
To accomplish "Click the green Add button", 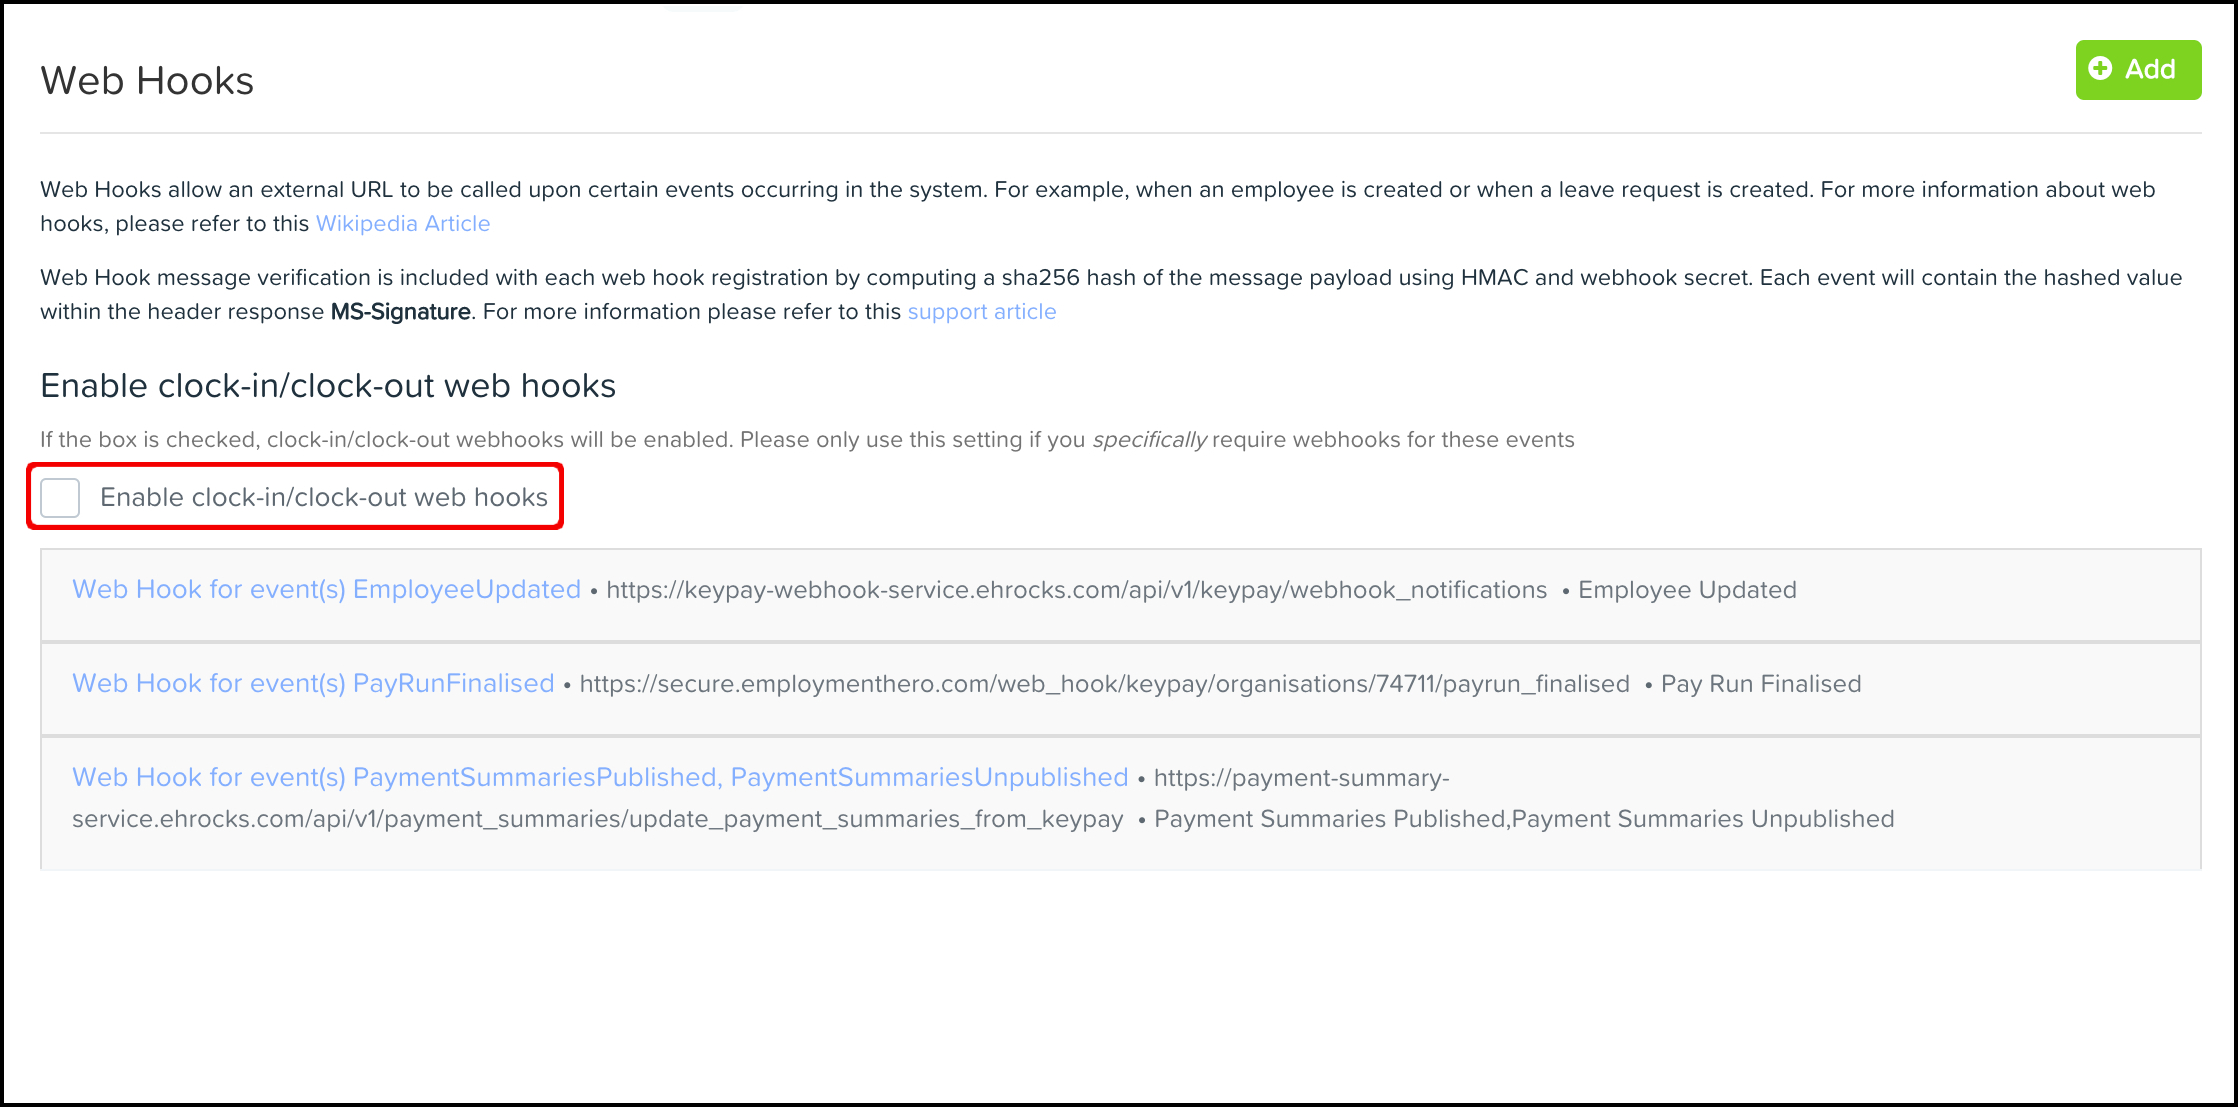I will pos(2138,69).
